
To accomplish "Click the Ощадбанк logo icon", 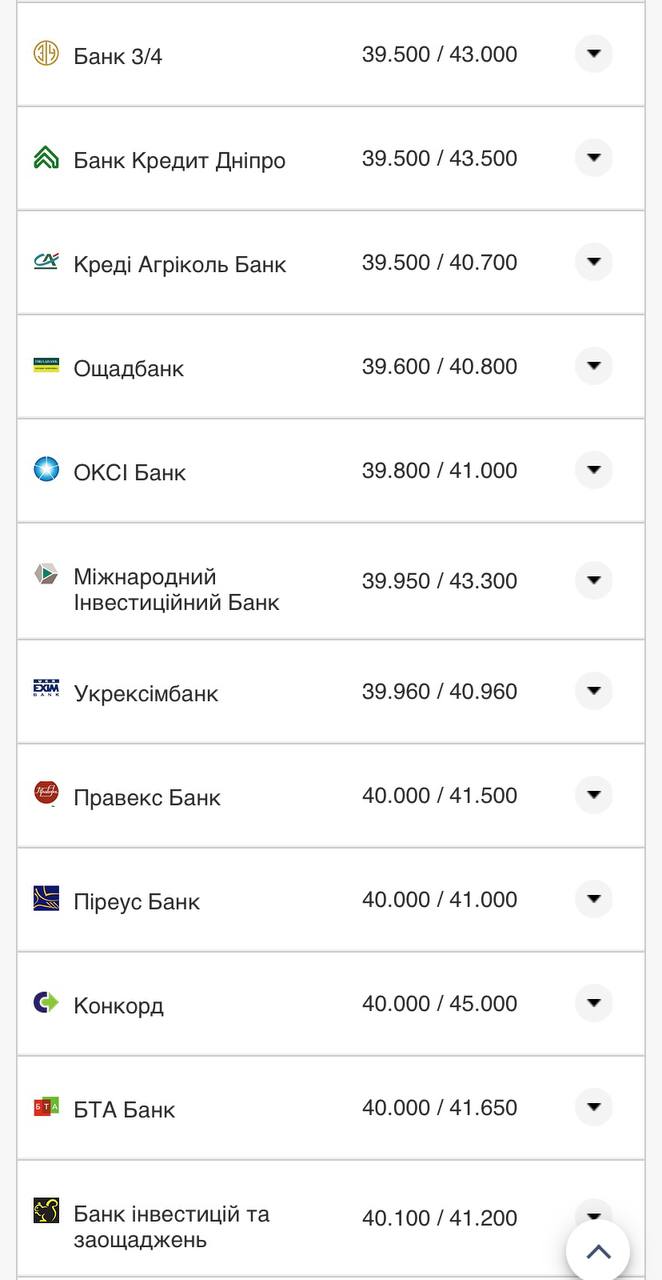I will click(44, 366).
